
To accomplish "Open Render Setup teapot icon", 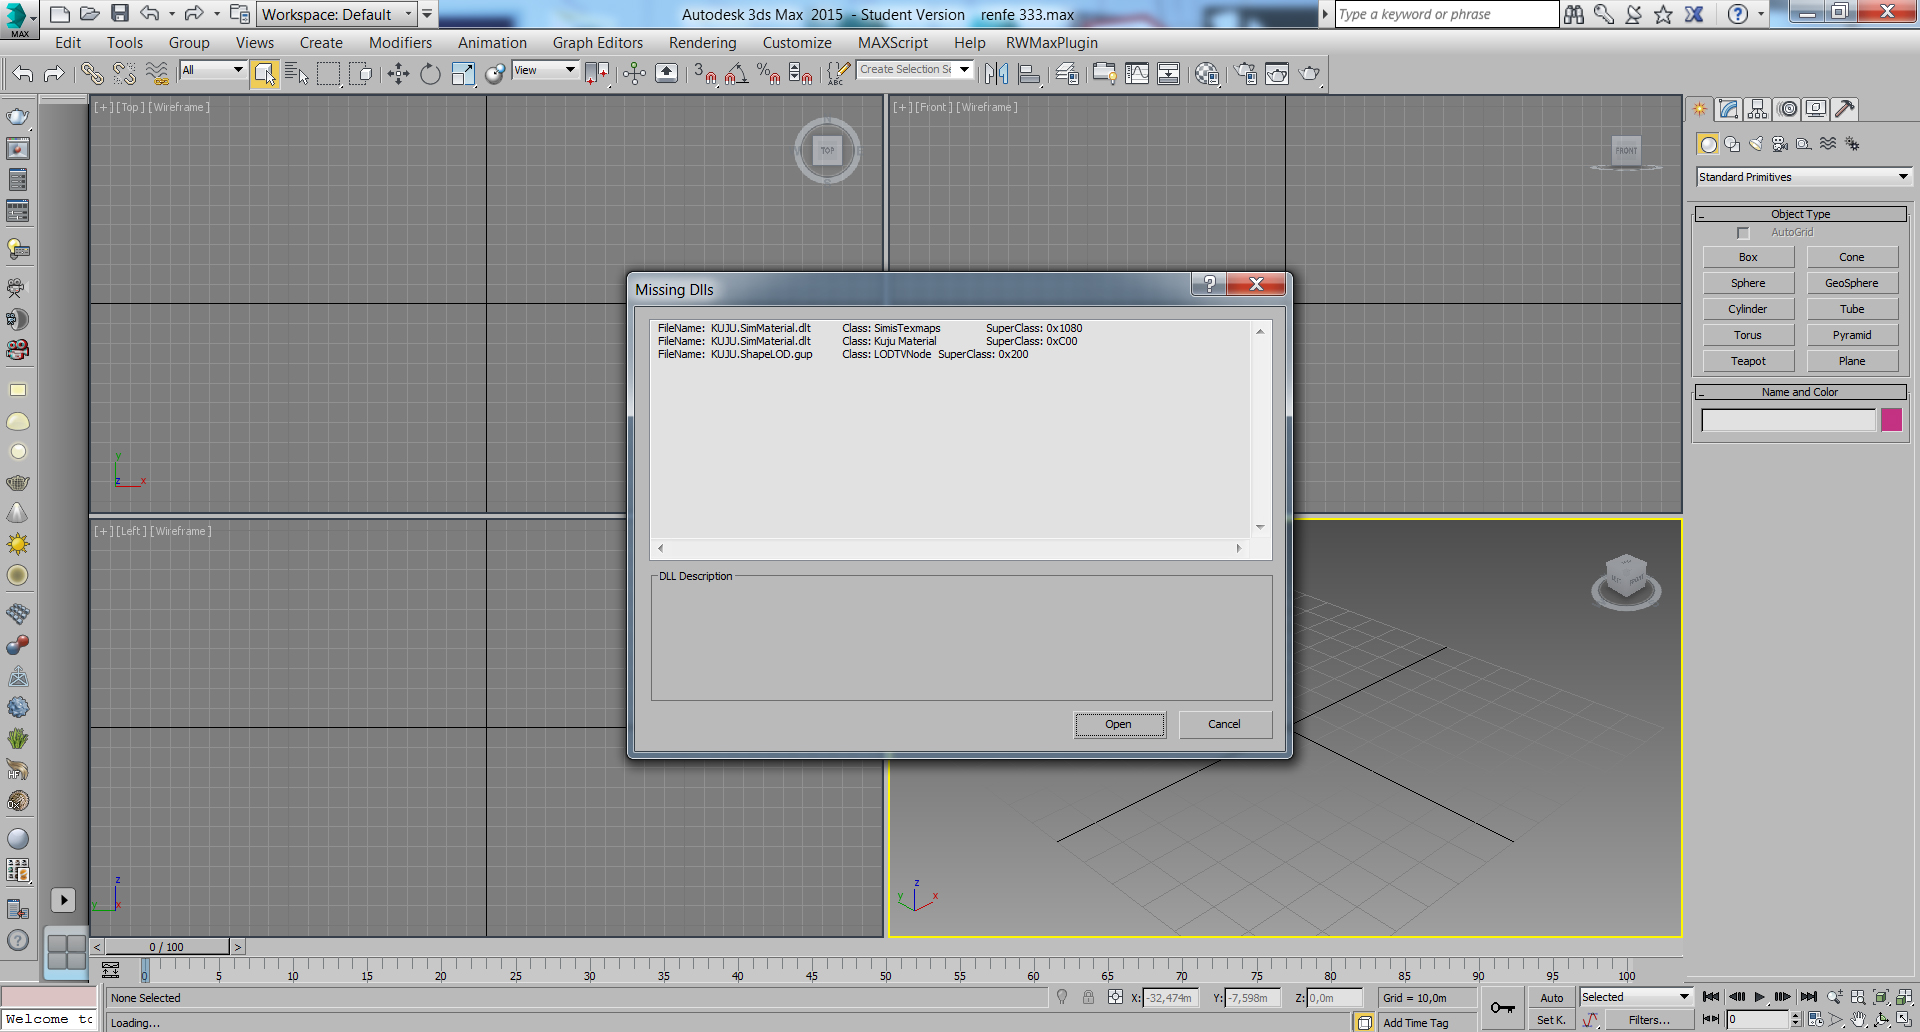I will click(1245, 73).
